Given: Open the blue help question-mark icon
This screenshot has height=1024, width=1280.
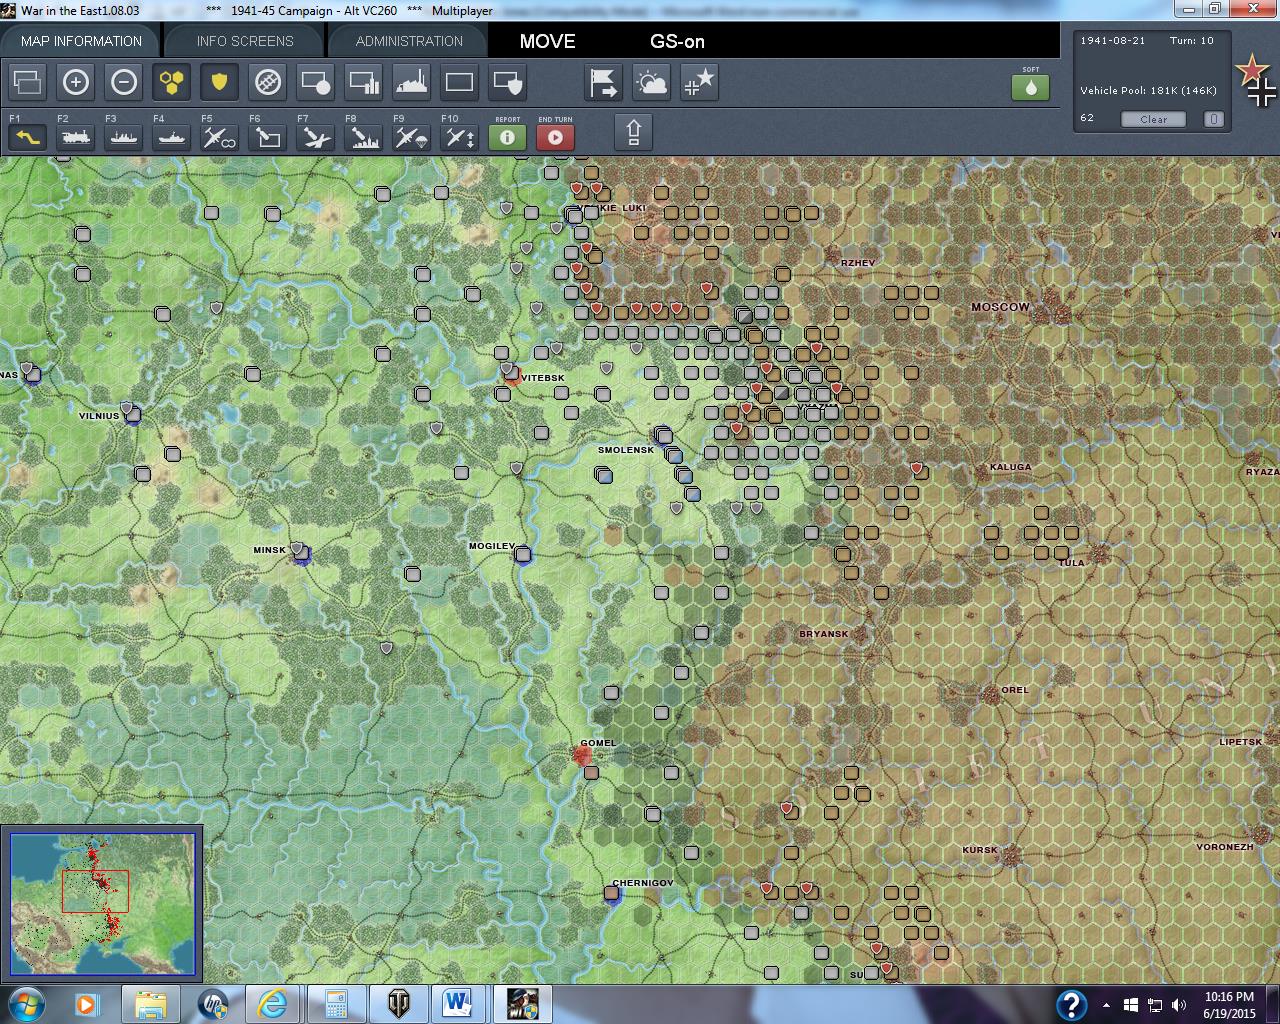Looking at the screenshot, I should point(1071,1004).
